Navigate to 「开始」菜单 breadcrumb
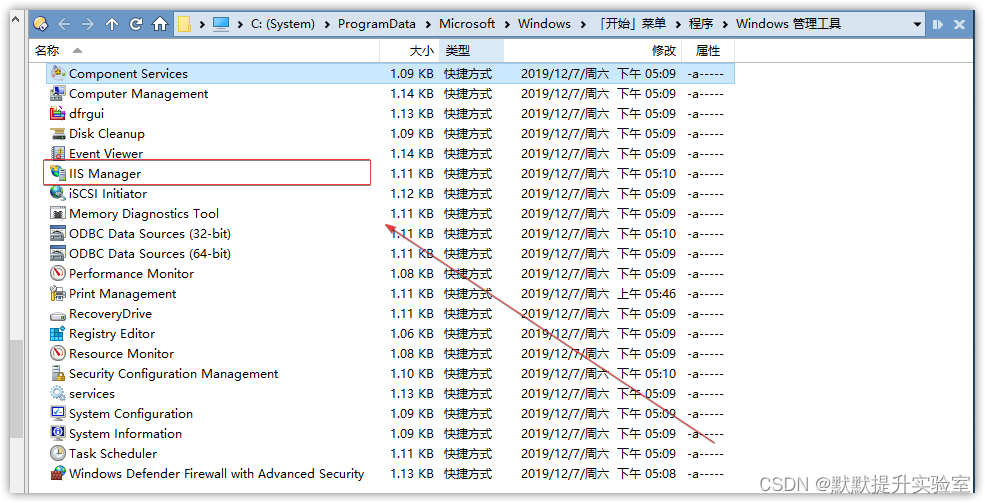Image resolution: width=985 pixels, height=503 pixels. click(x=631, y=24)
